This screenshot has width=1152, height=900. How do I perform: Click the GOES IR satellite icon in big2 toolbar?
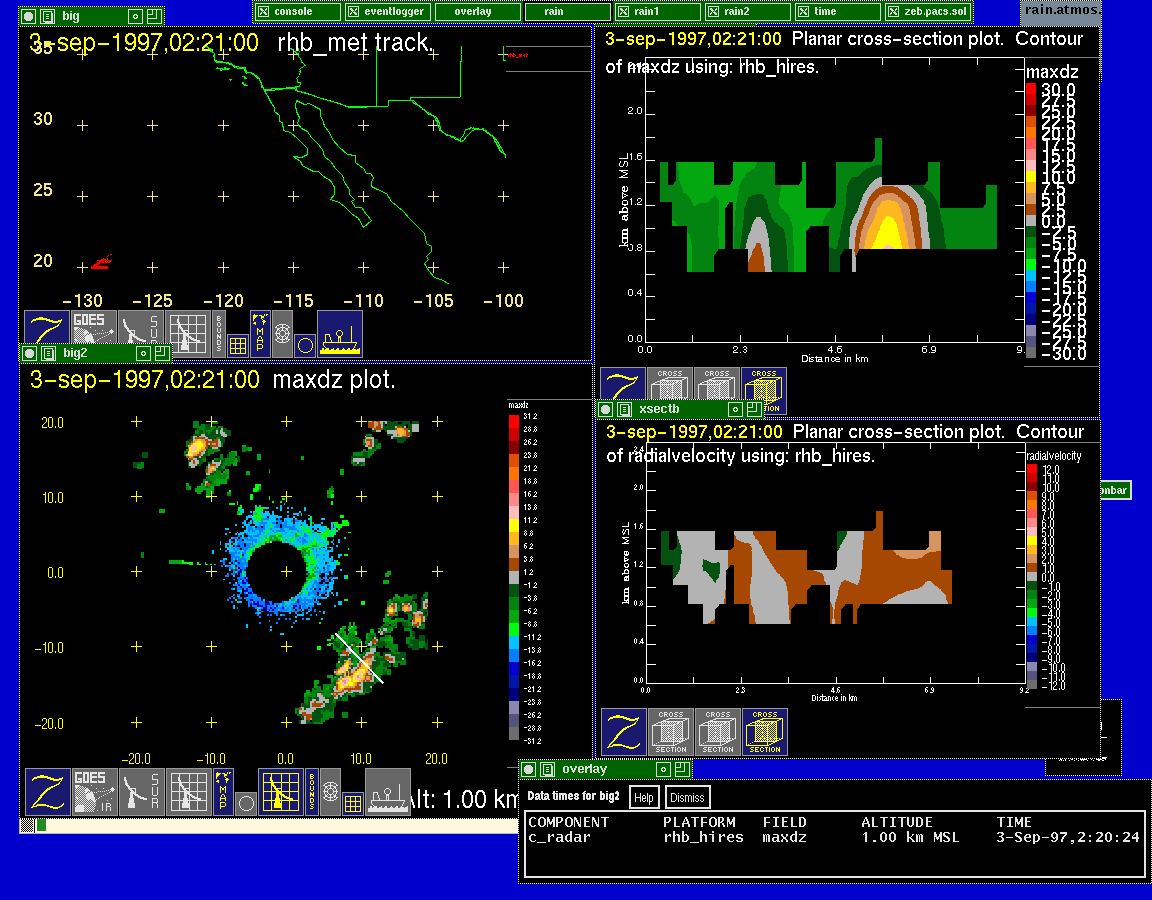(x=95, y=791)
